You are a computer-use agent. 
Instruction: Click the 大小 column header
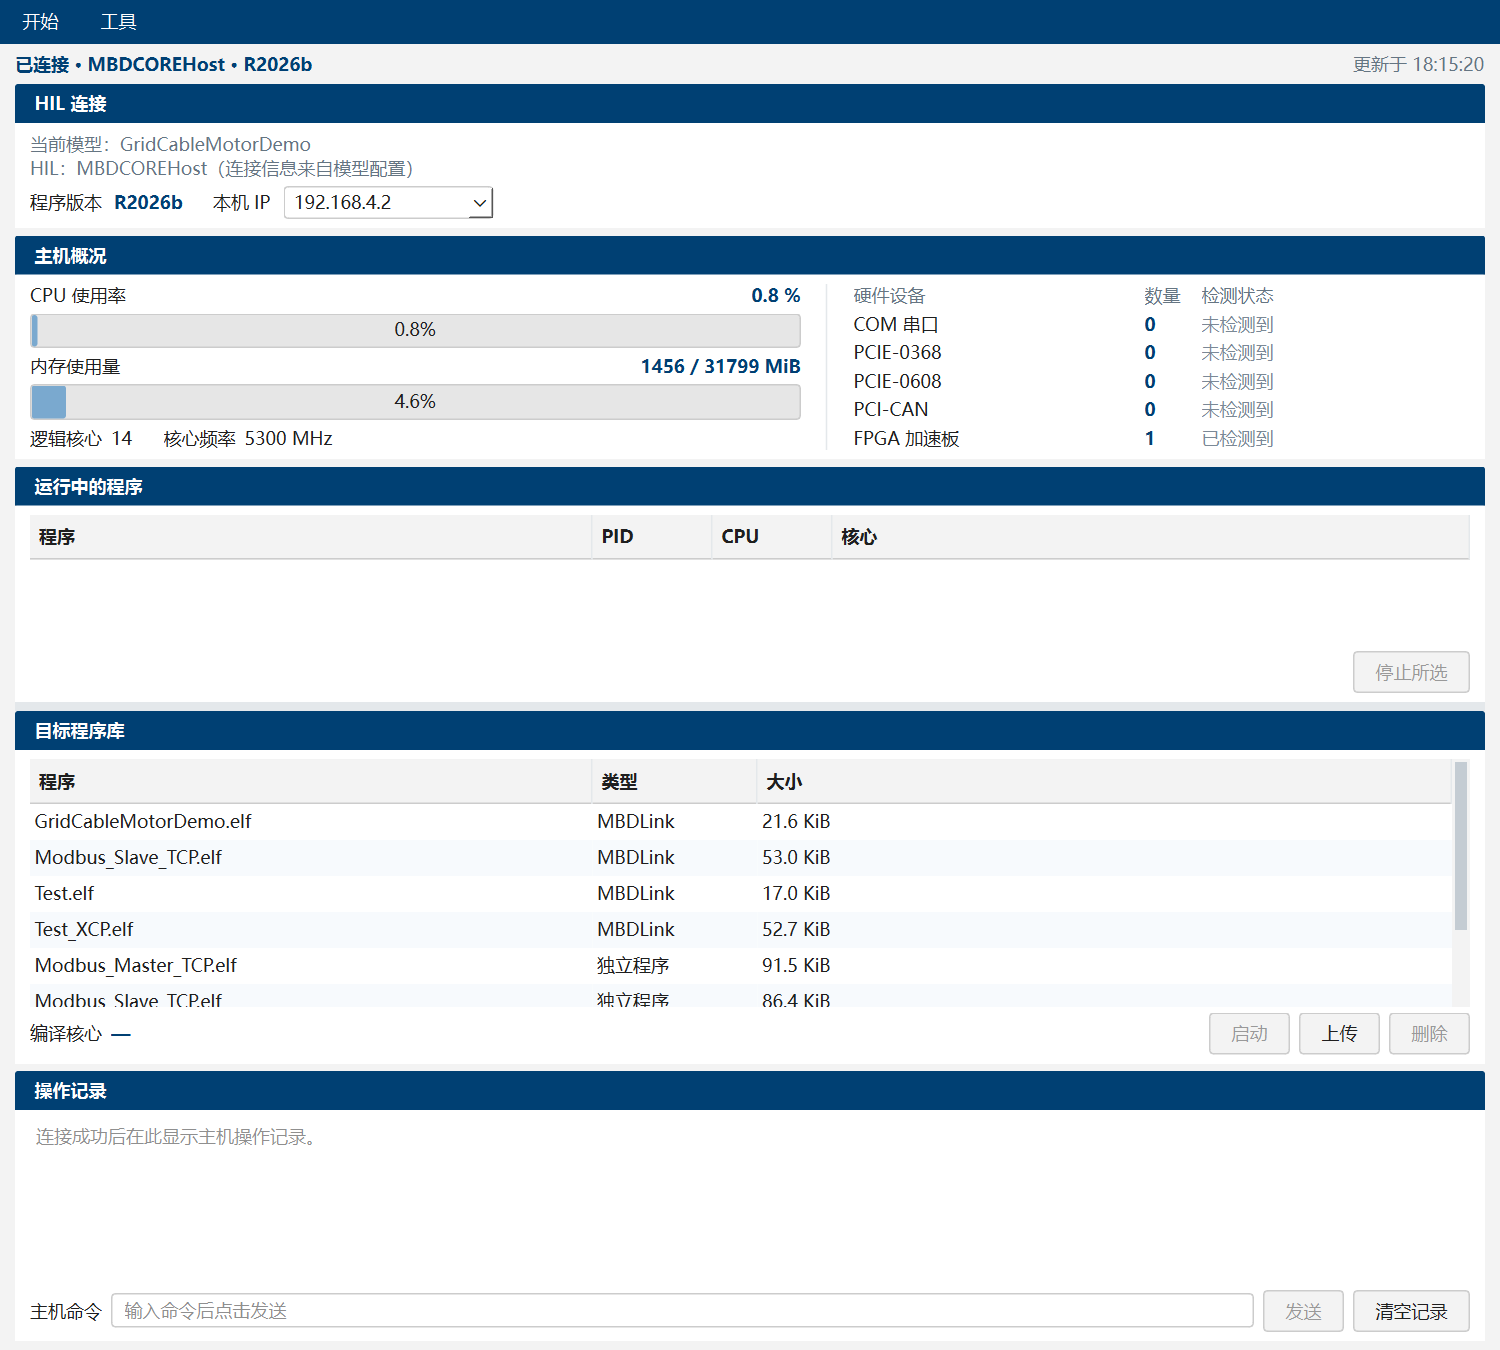click(x=1104, y=782)
